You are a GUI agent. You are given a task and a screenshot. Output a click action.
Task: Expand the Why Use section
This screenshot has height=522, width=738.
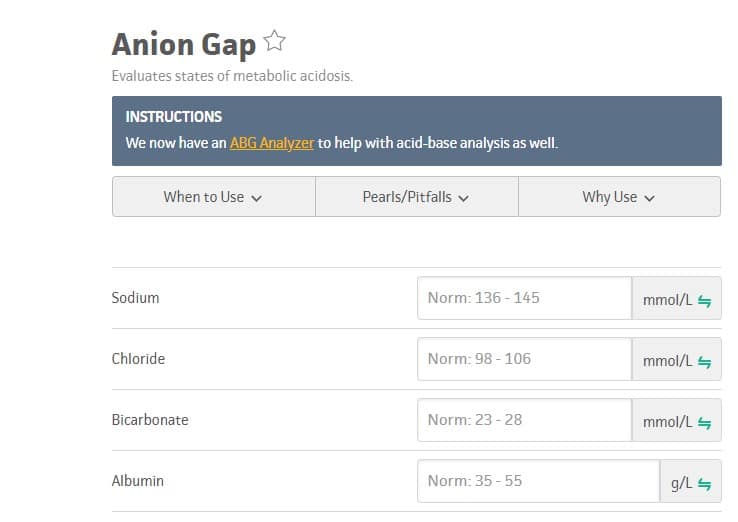(x=619, y=197)
